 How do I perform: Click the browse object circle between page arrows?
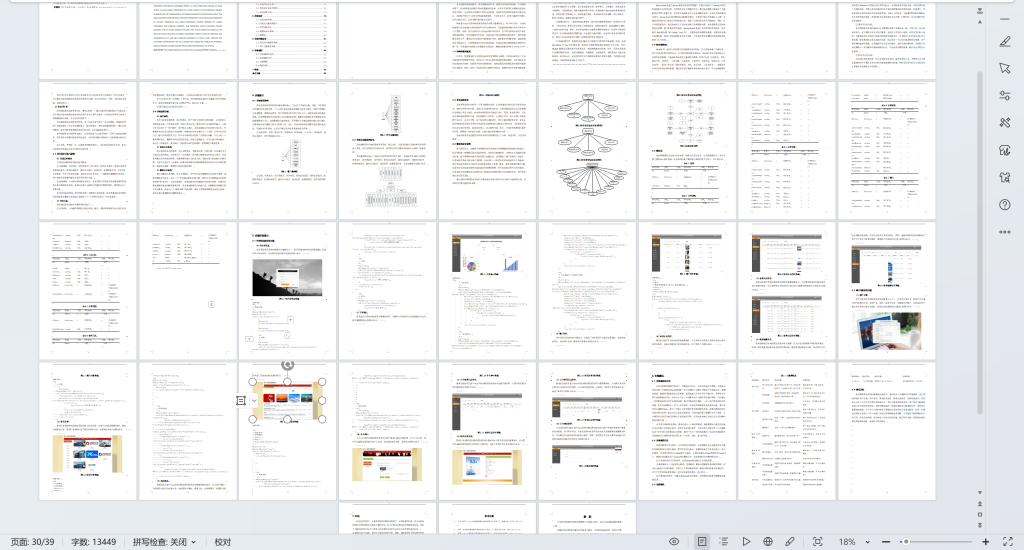[x=980, y=514]
